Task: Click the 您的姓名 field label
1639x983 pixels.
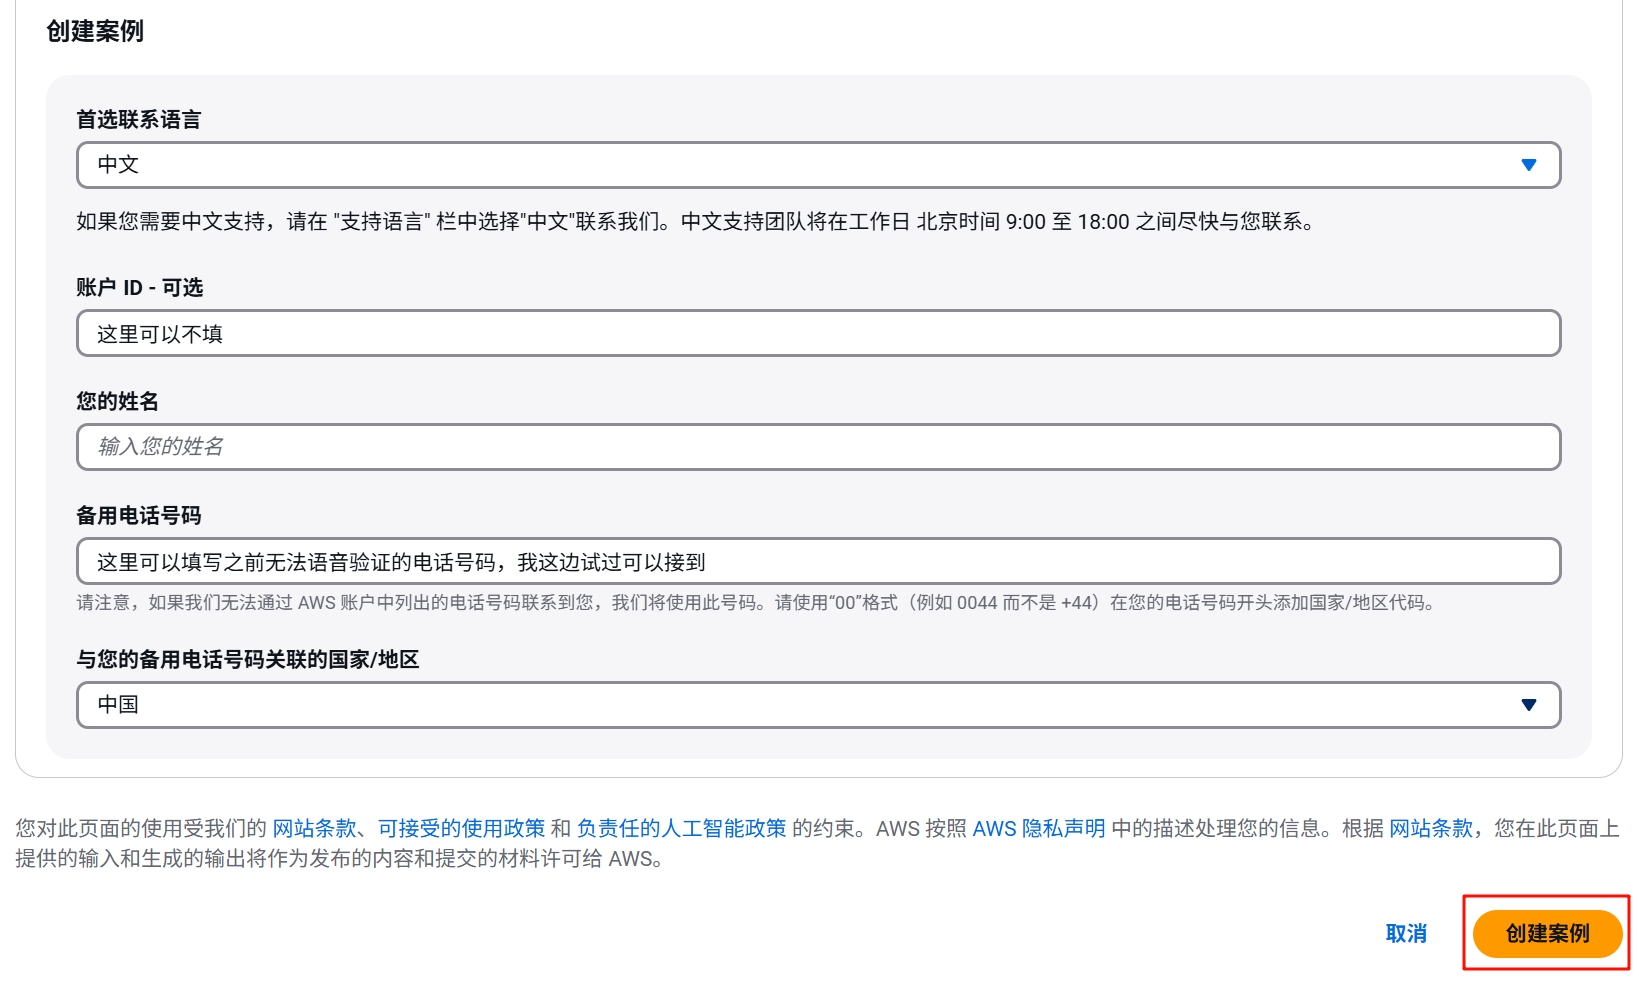Action: [117, 402]
